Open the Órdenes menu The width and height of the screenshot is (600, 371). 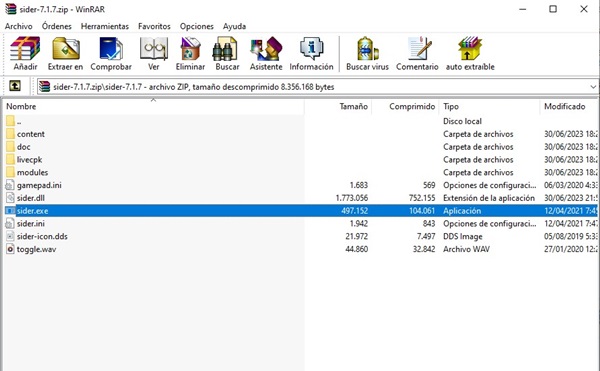[57, 26]
